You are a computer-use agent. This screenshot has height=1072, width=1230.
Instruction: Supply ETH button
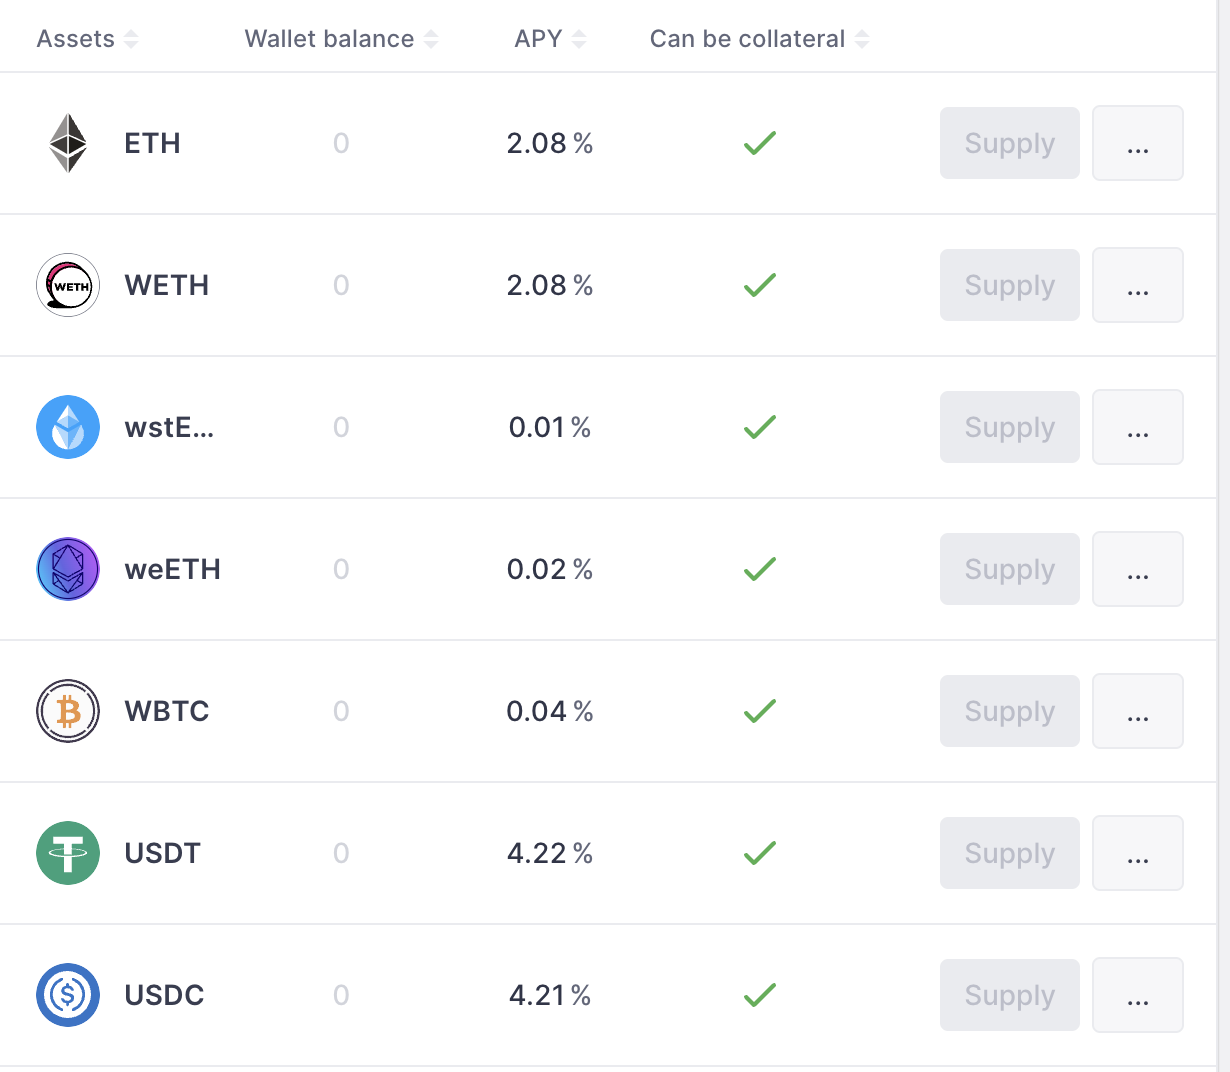pos(1010,143)
